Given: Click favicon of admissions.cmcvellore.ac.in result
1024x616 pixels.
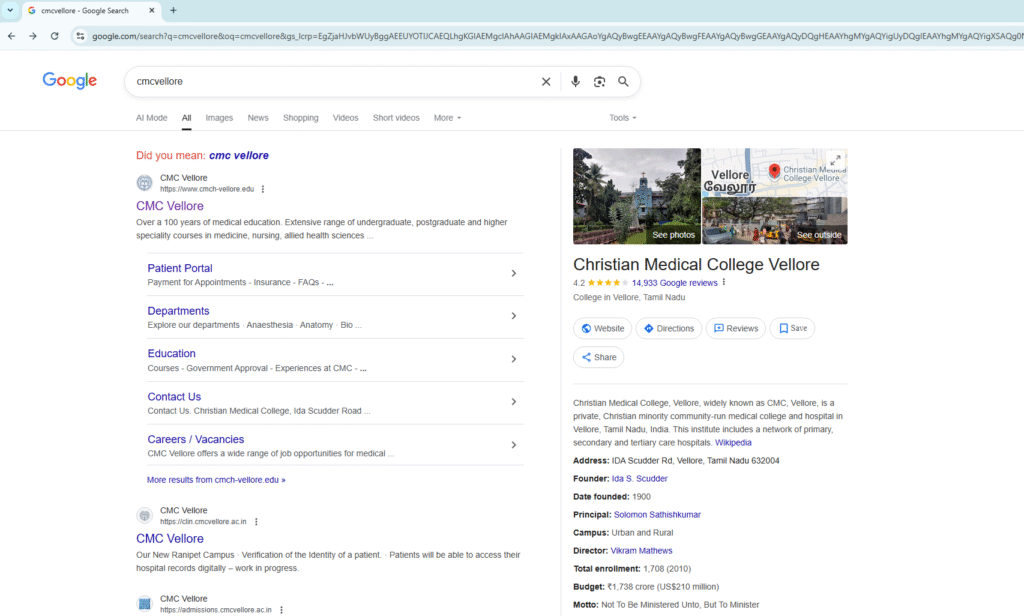Looking at the screenshot, I should click(144, 604).
